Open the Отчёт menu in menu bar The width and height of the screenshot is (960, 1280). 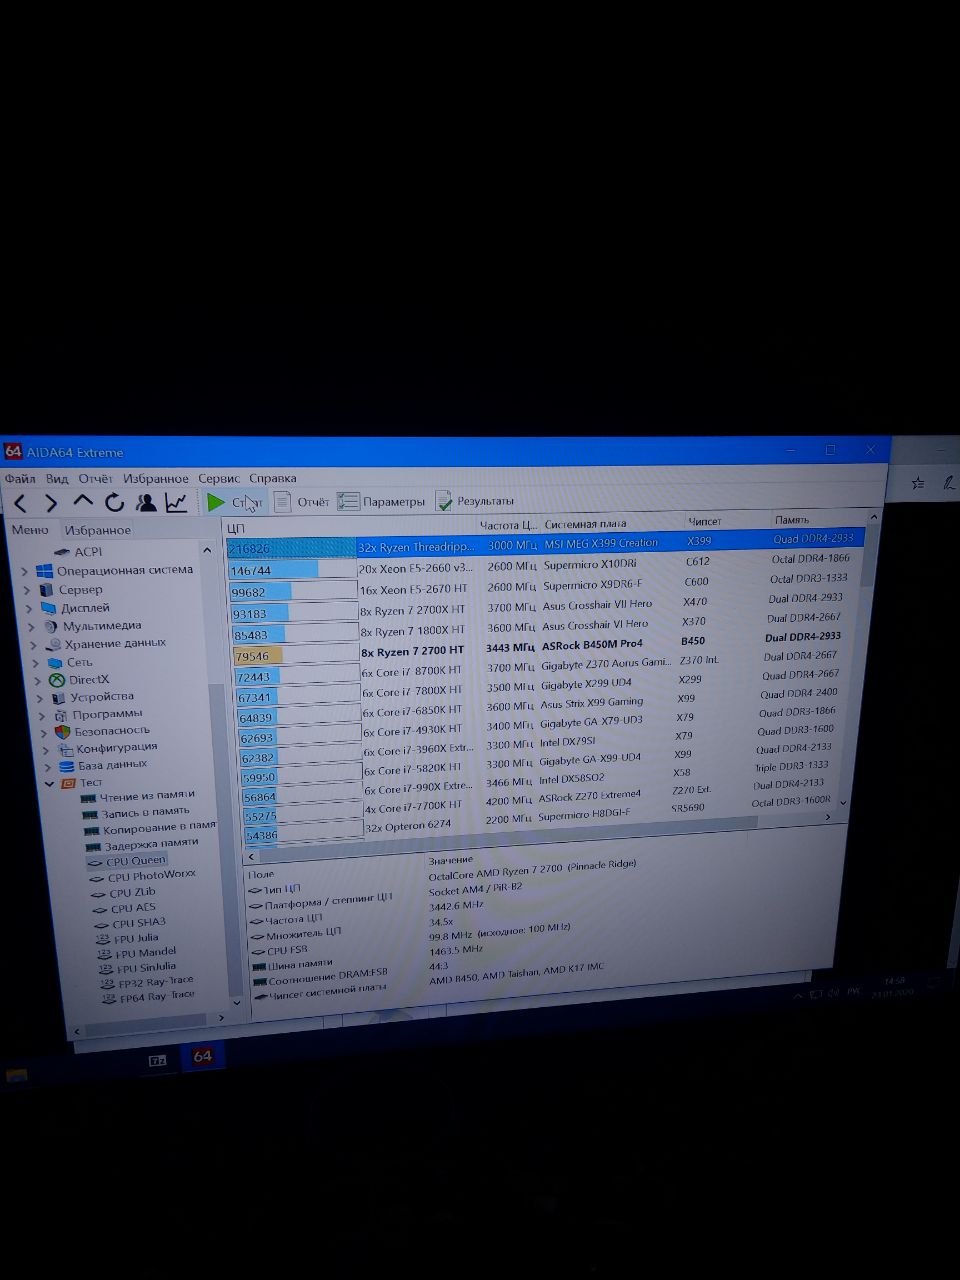[95, 479]
